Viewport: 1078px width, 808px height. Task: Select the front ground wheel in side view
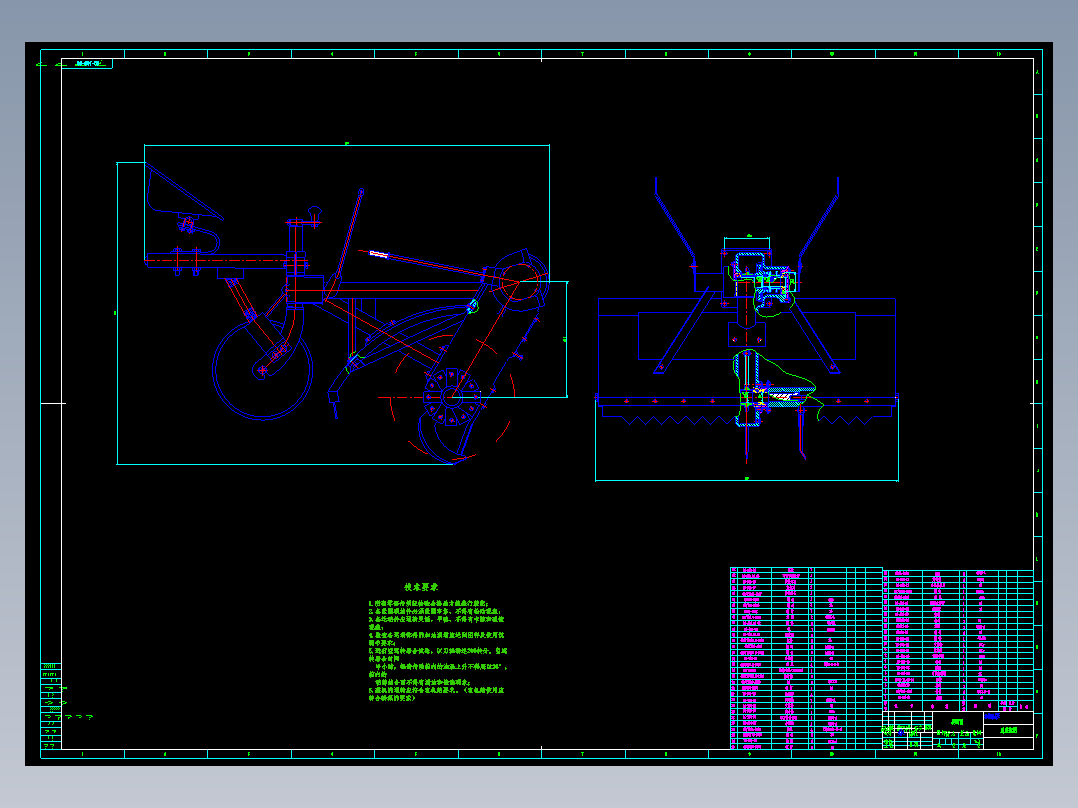click(263, 370)
